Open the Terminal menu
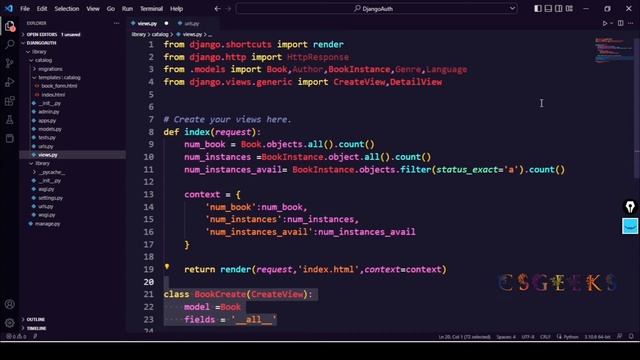The height and width of the screenshot is (360, 640). (151, 9)
